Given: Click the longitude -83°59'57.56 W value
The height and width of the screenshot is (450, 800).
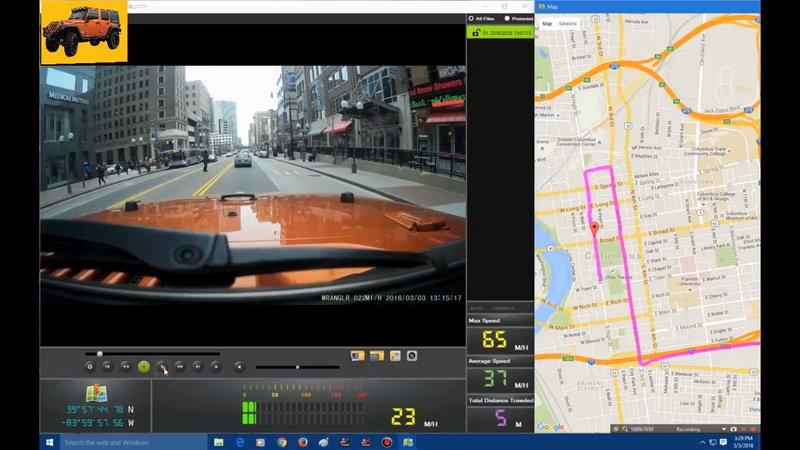Looking at the screenshot, I should tap(98, 422).
